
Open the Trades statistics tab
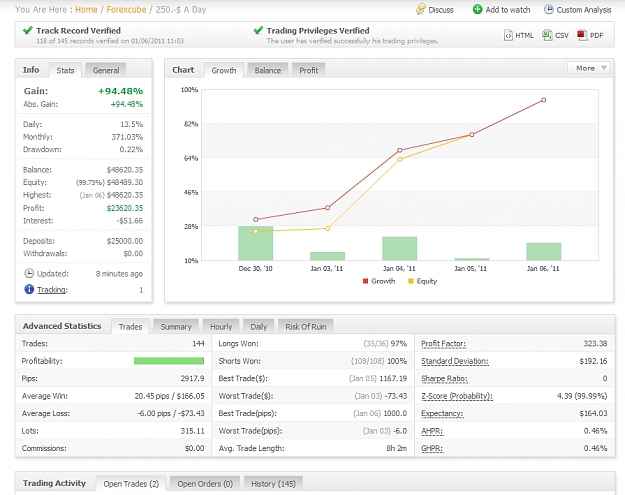130,327
